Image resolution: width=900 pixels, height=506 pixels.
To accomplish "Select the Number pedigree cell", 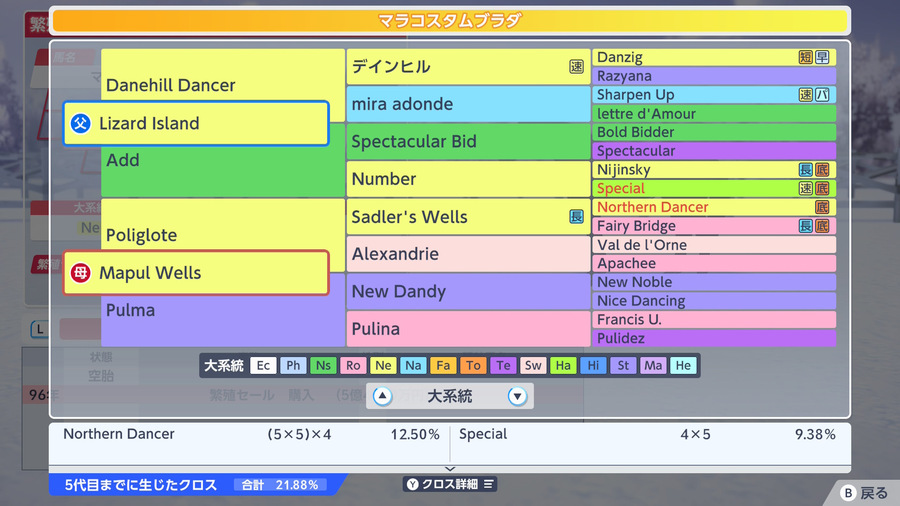I will [x=468, y=179].
